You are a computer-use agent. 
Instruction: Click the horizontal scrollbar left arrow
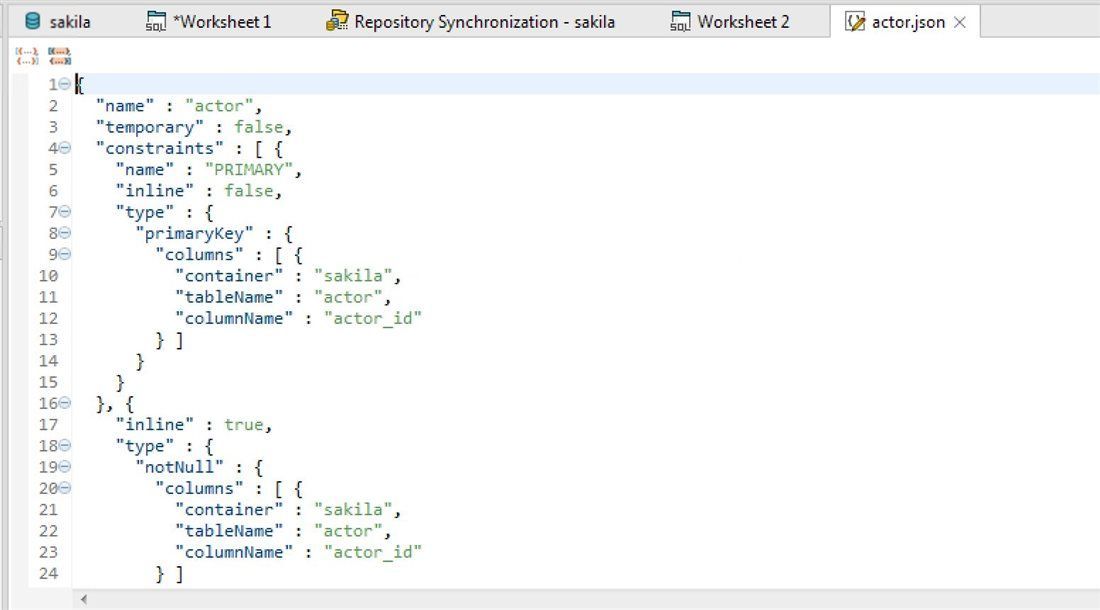pos(83,599)
